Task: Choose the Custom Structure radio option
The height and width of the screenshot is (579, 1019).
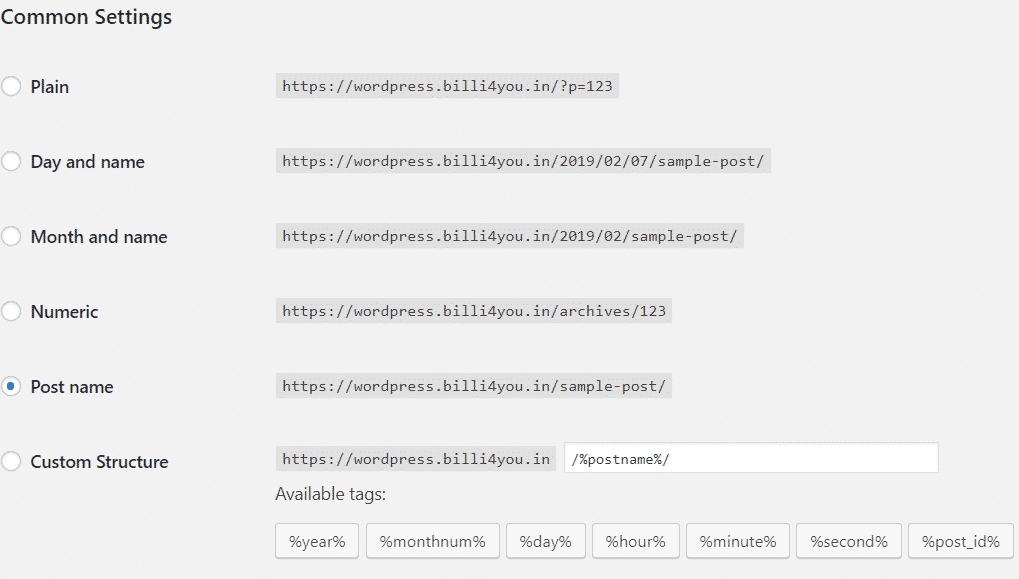Action: [10, 461]
